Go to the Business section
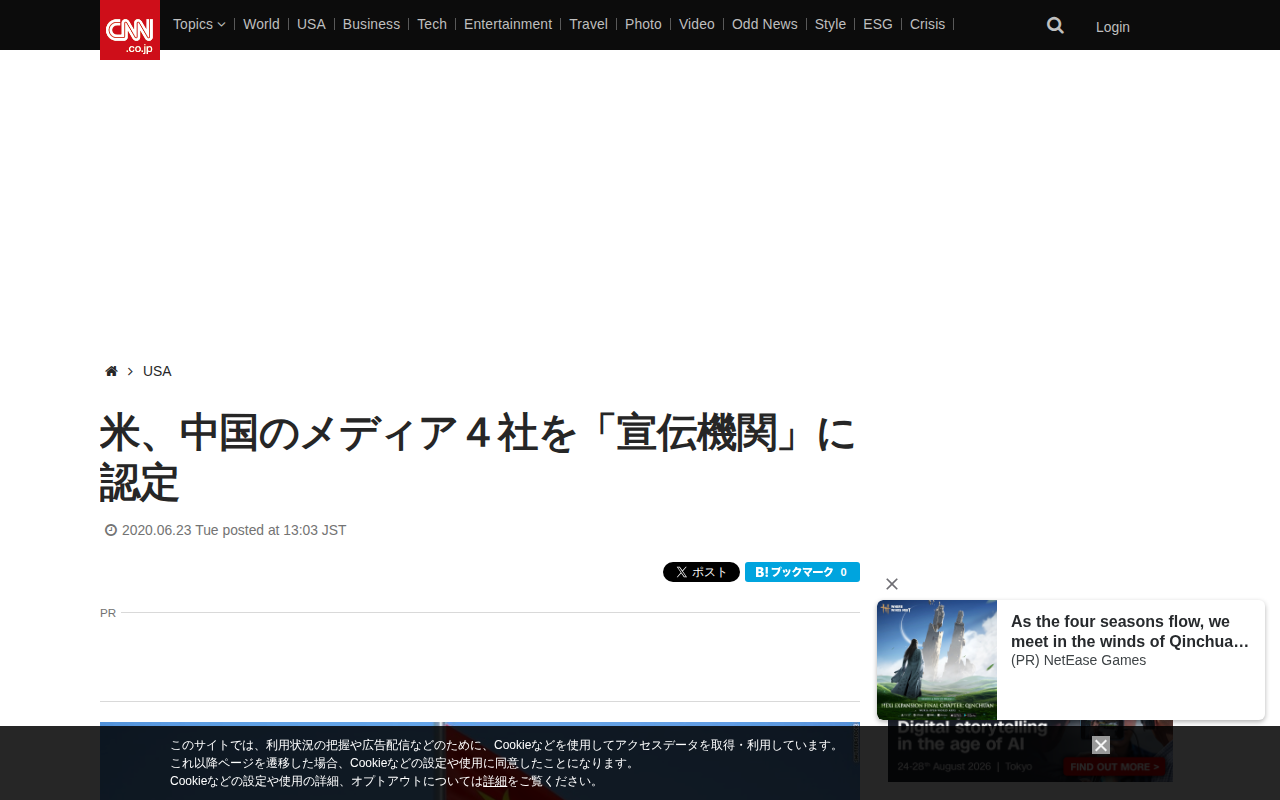 (x=371, y=24)
